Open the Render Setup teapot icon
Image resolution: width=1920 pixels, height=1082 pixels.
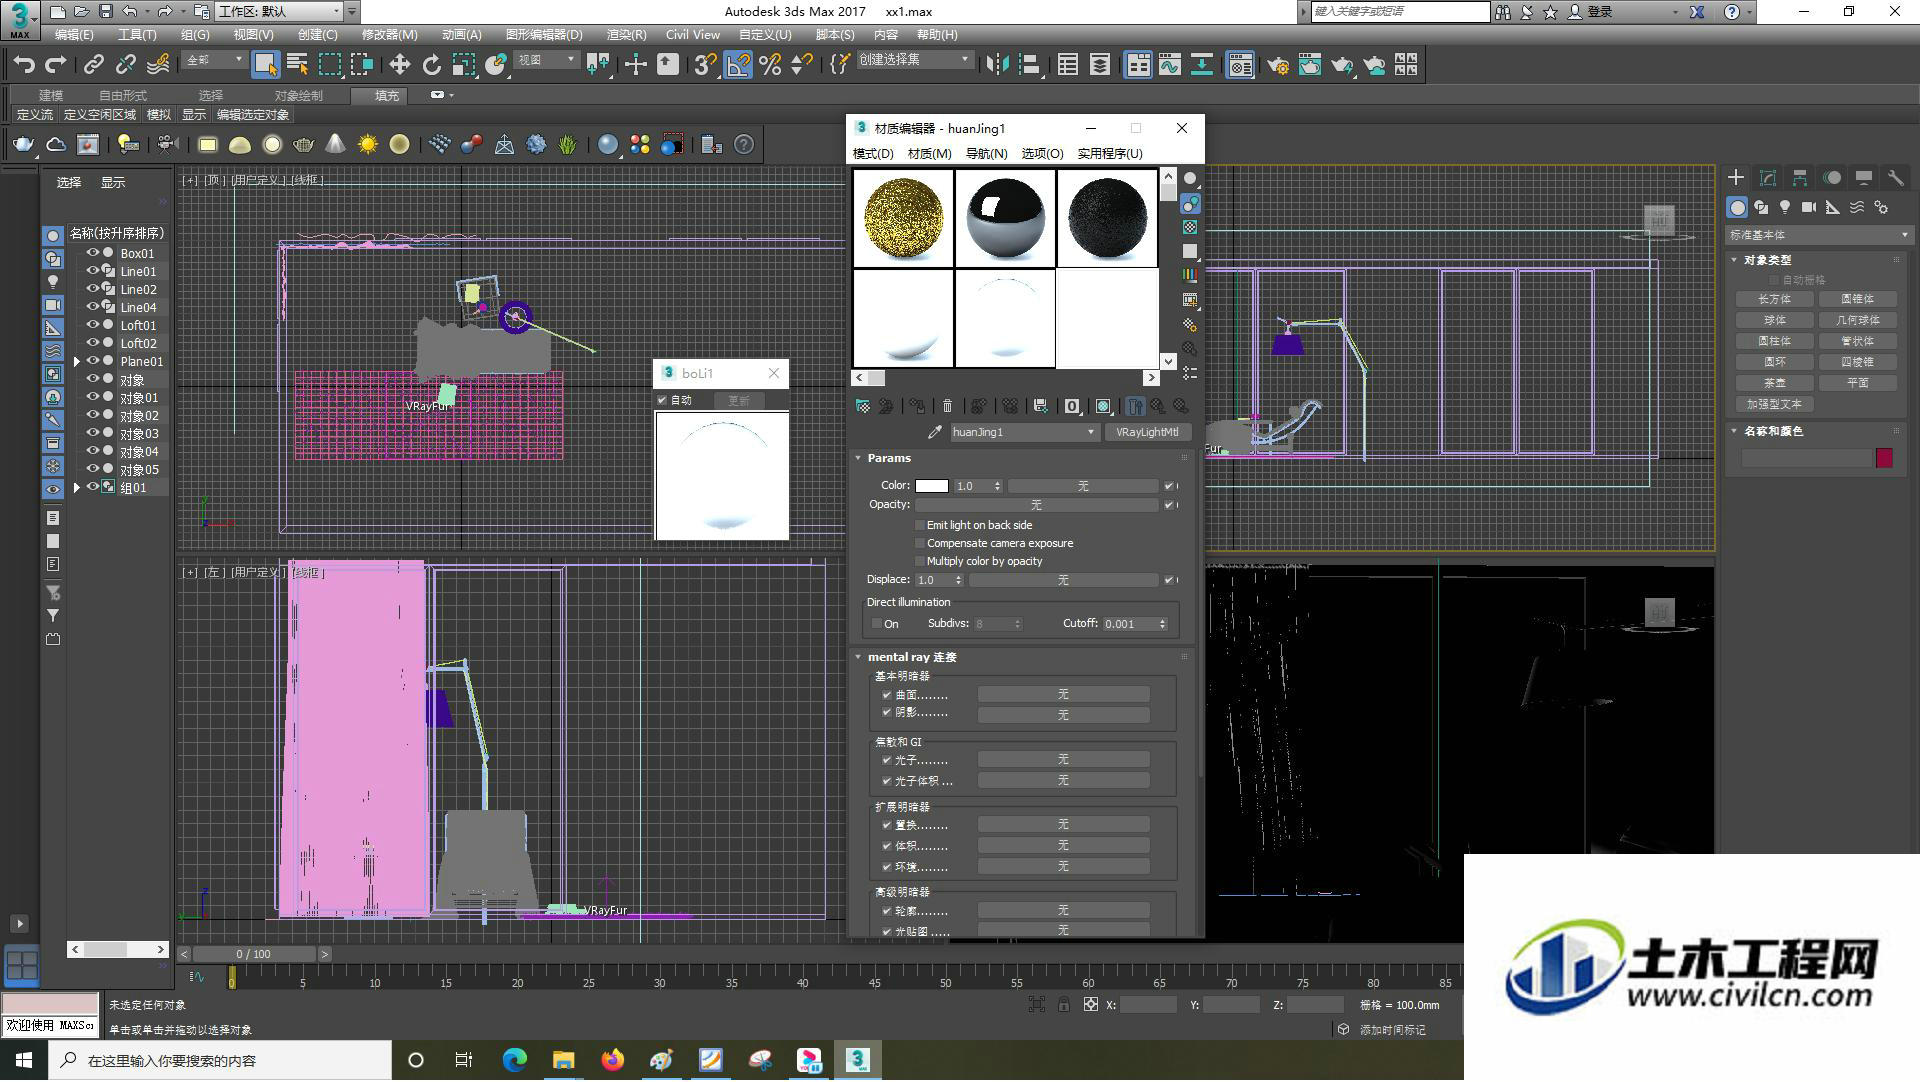pos(1277,65)
